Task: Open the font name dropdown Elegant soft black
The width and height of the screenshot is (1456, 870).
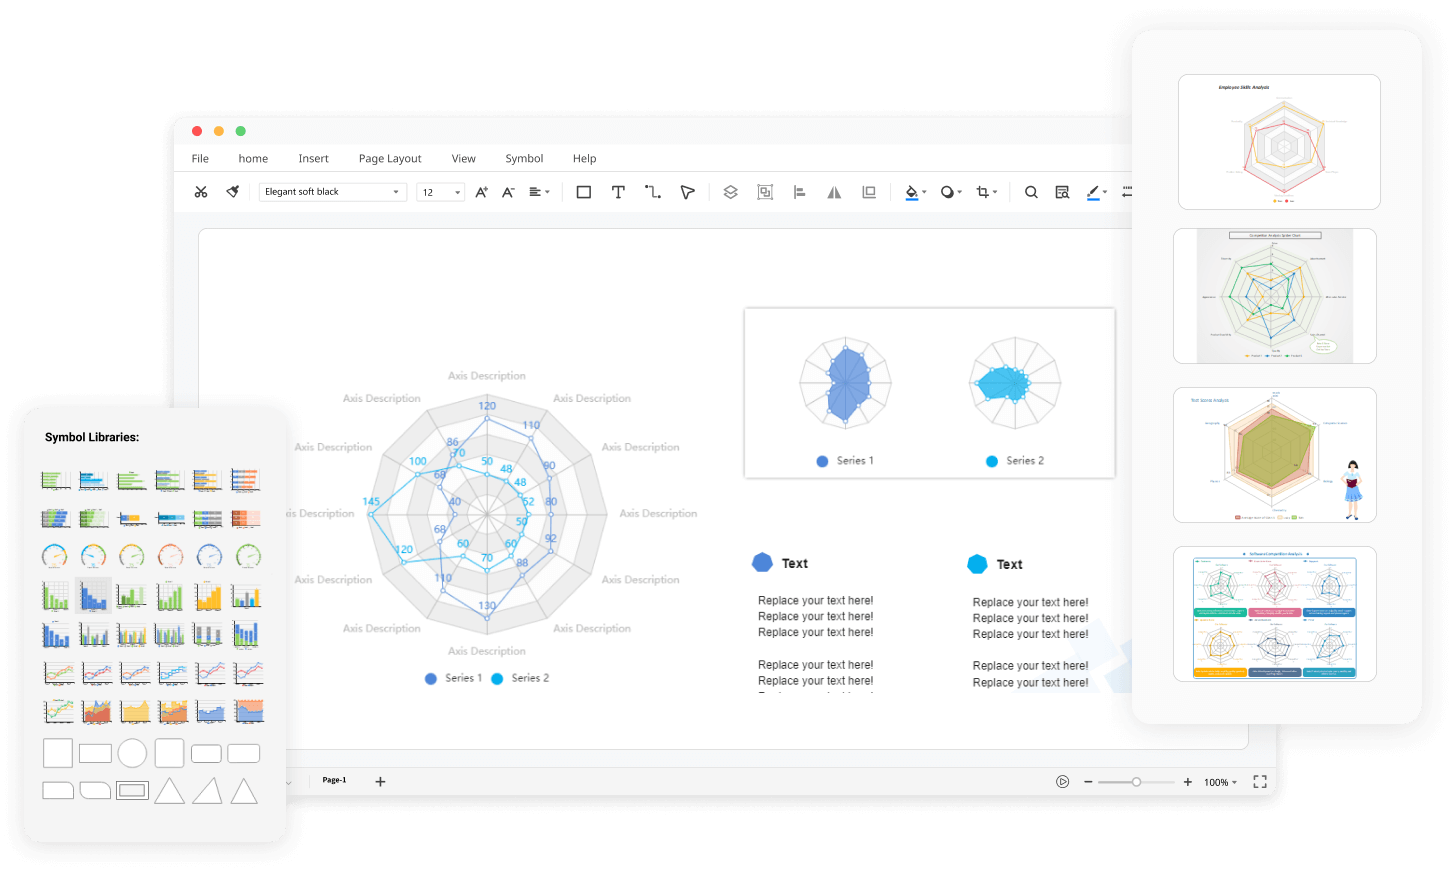Action: [333, 192]
